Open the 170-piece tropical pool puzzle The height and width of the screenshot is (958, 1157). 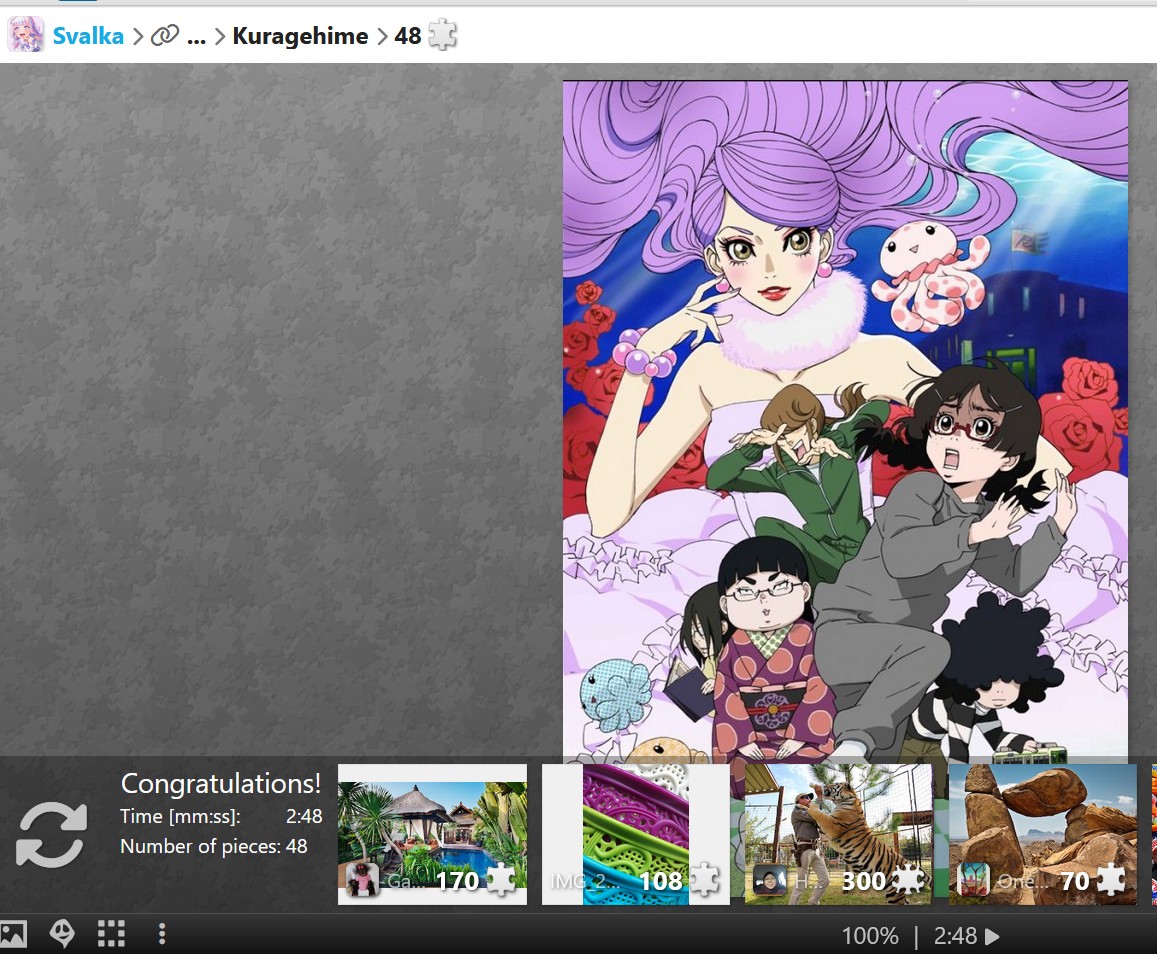click(432, 835)
